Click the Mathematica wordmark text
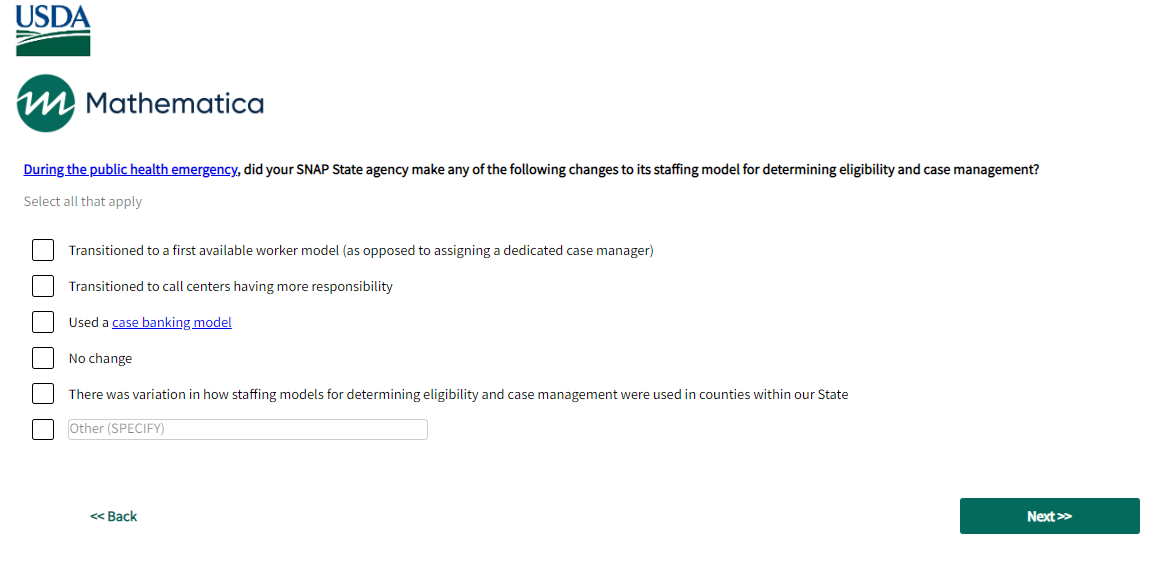 175,103
